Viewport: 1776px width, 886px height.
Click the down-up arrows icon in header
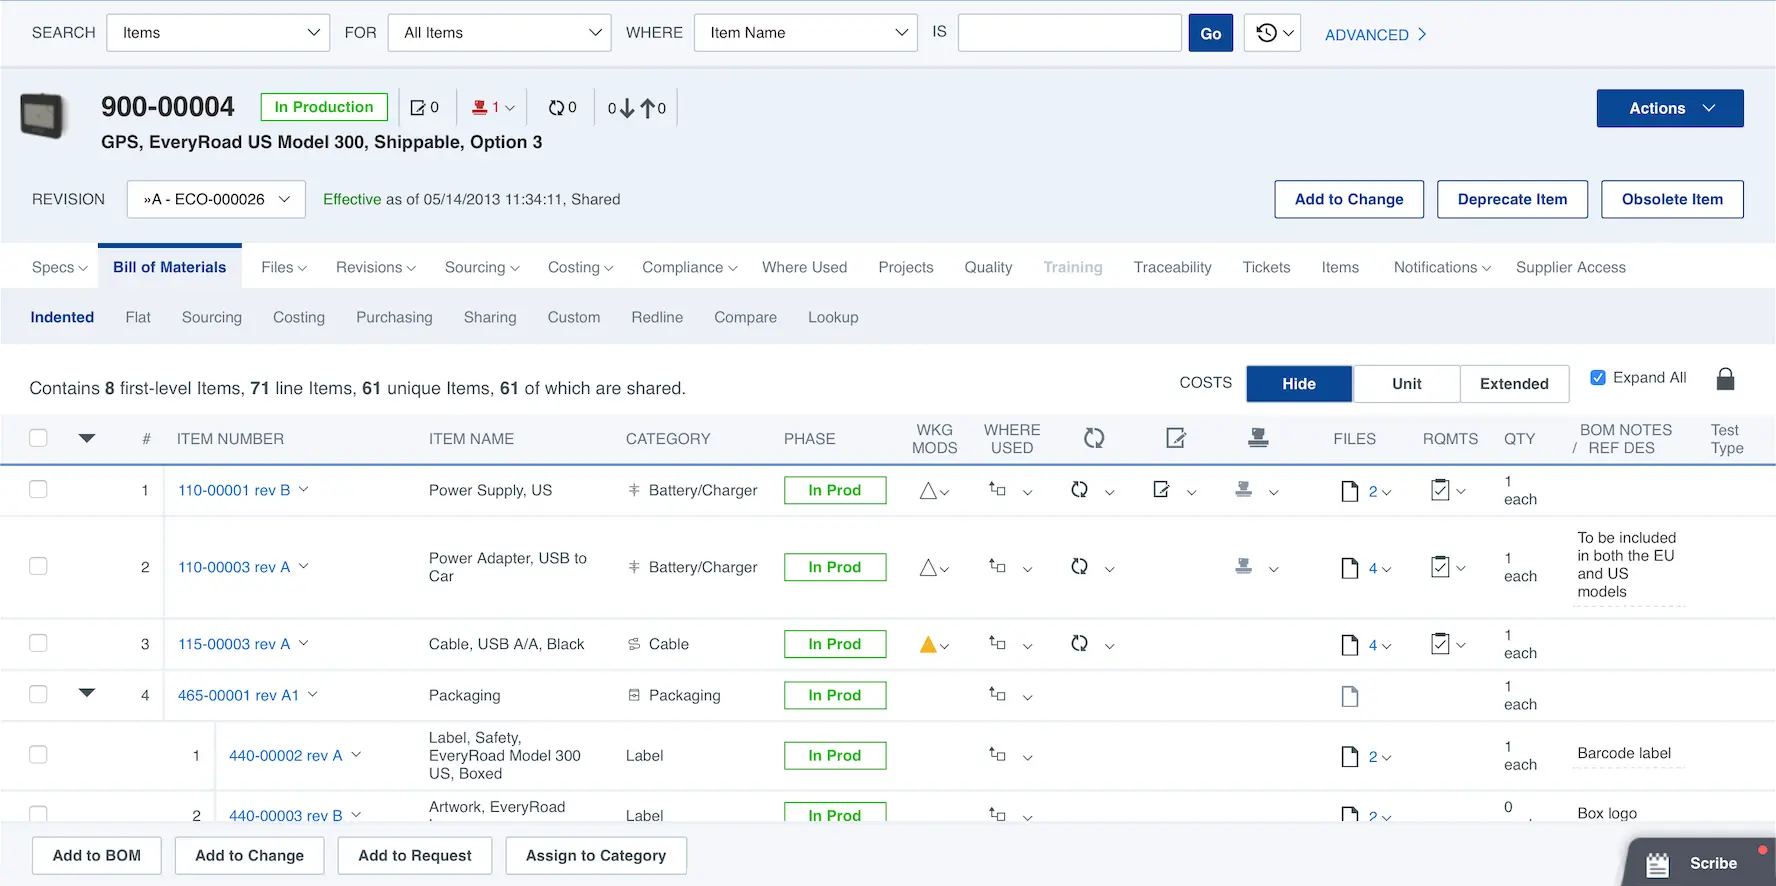tap(637, 108)
